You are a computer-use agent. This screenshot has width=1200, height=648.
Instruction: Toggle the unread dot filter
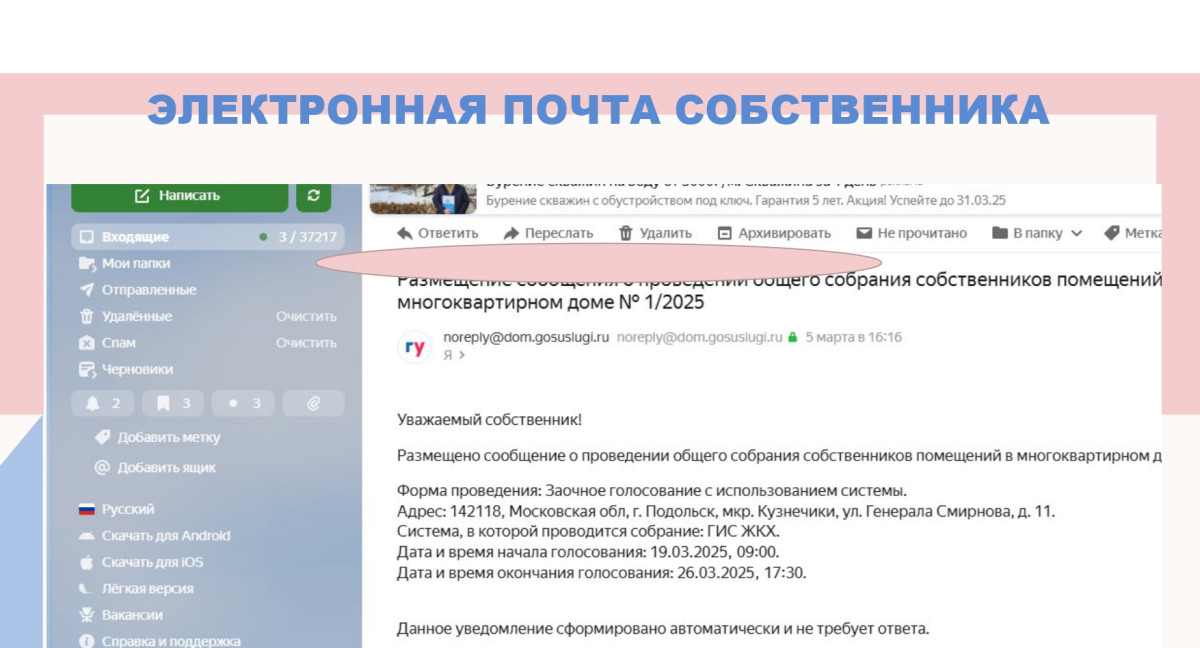point(243,403)
